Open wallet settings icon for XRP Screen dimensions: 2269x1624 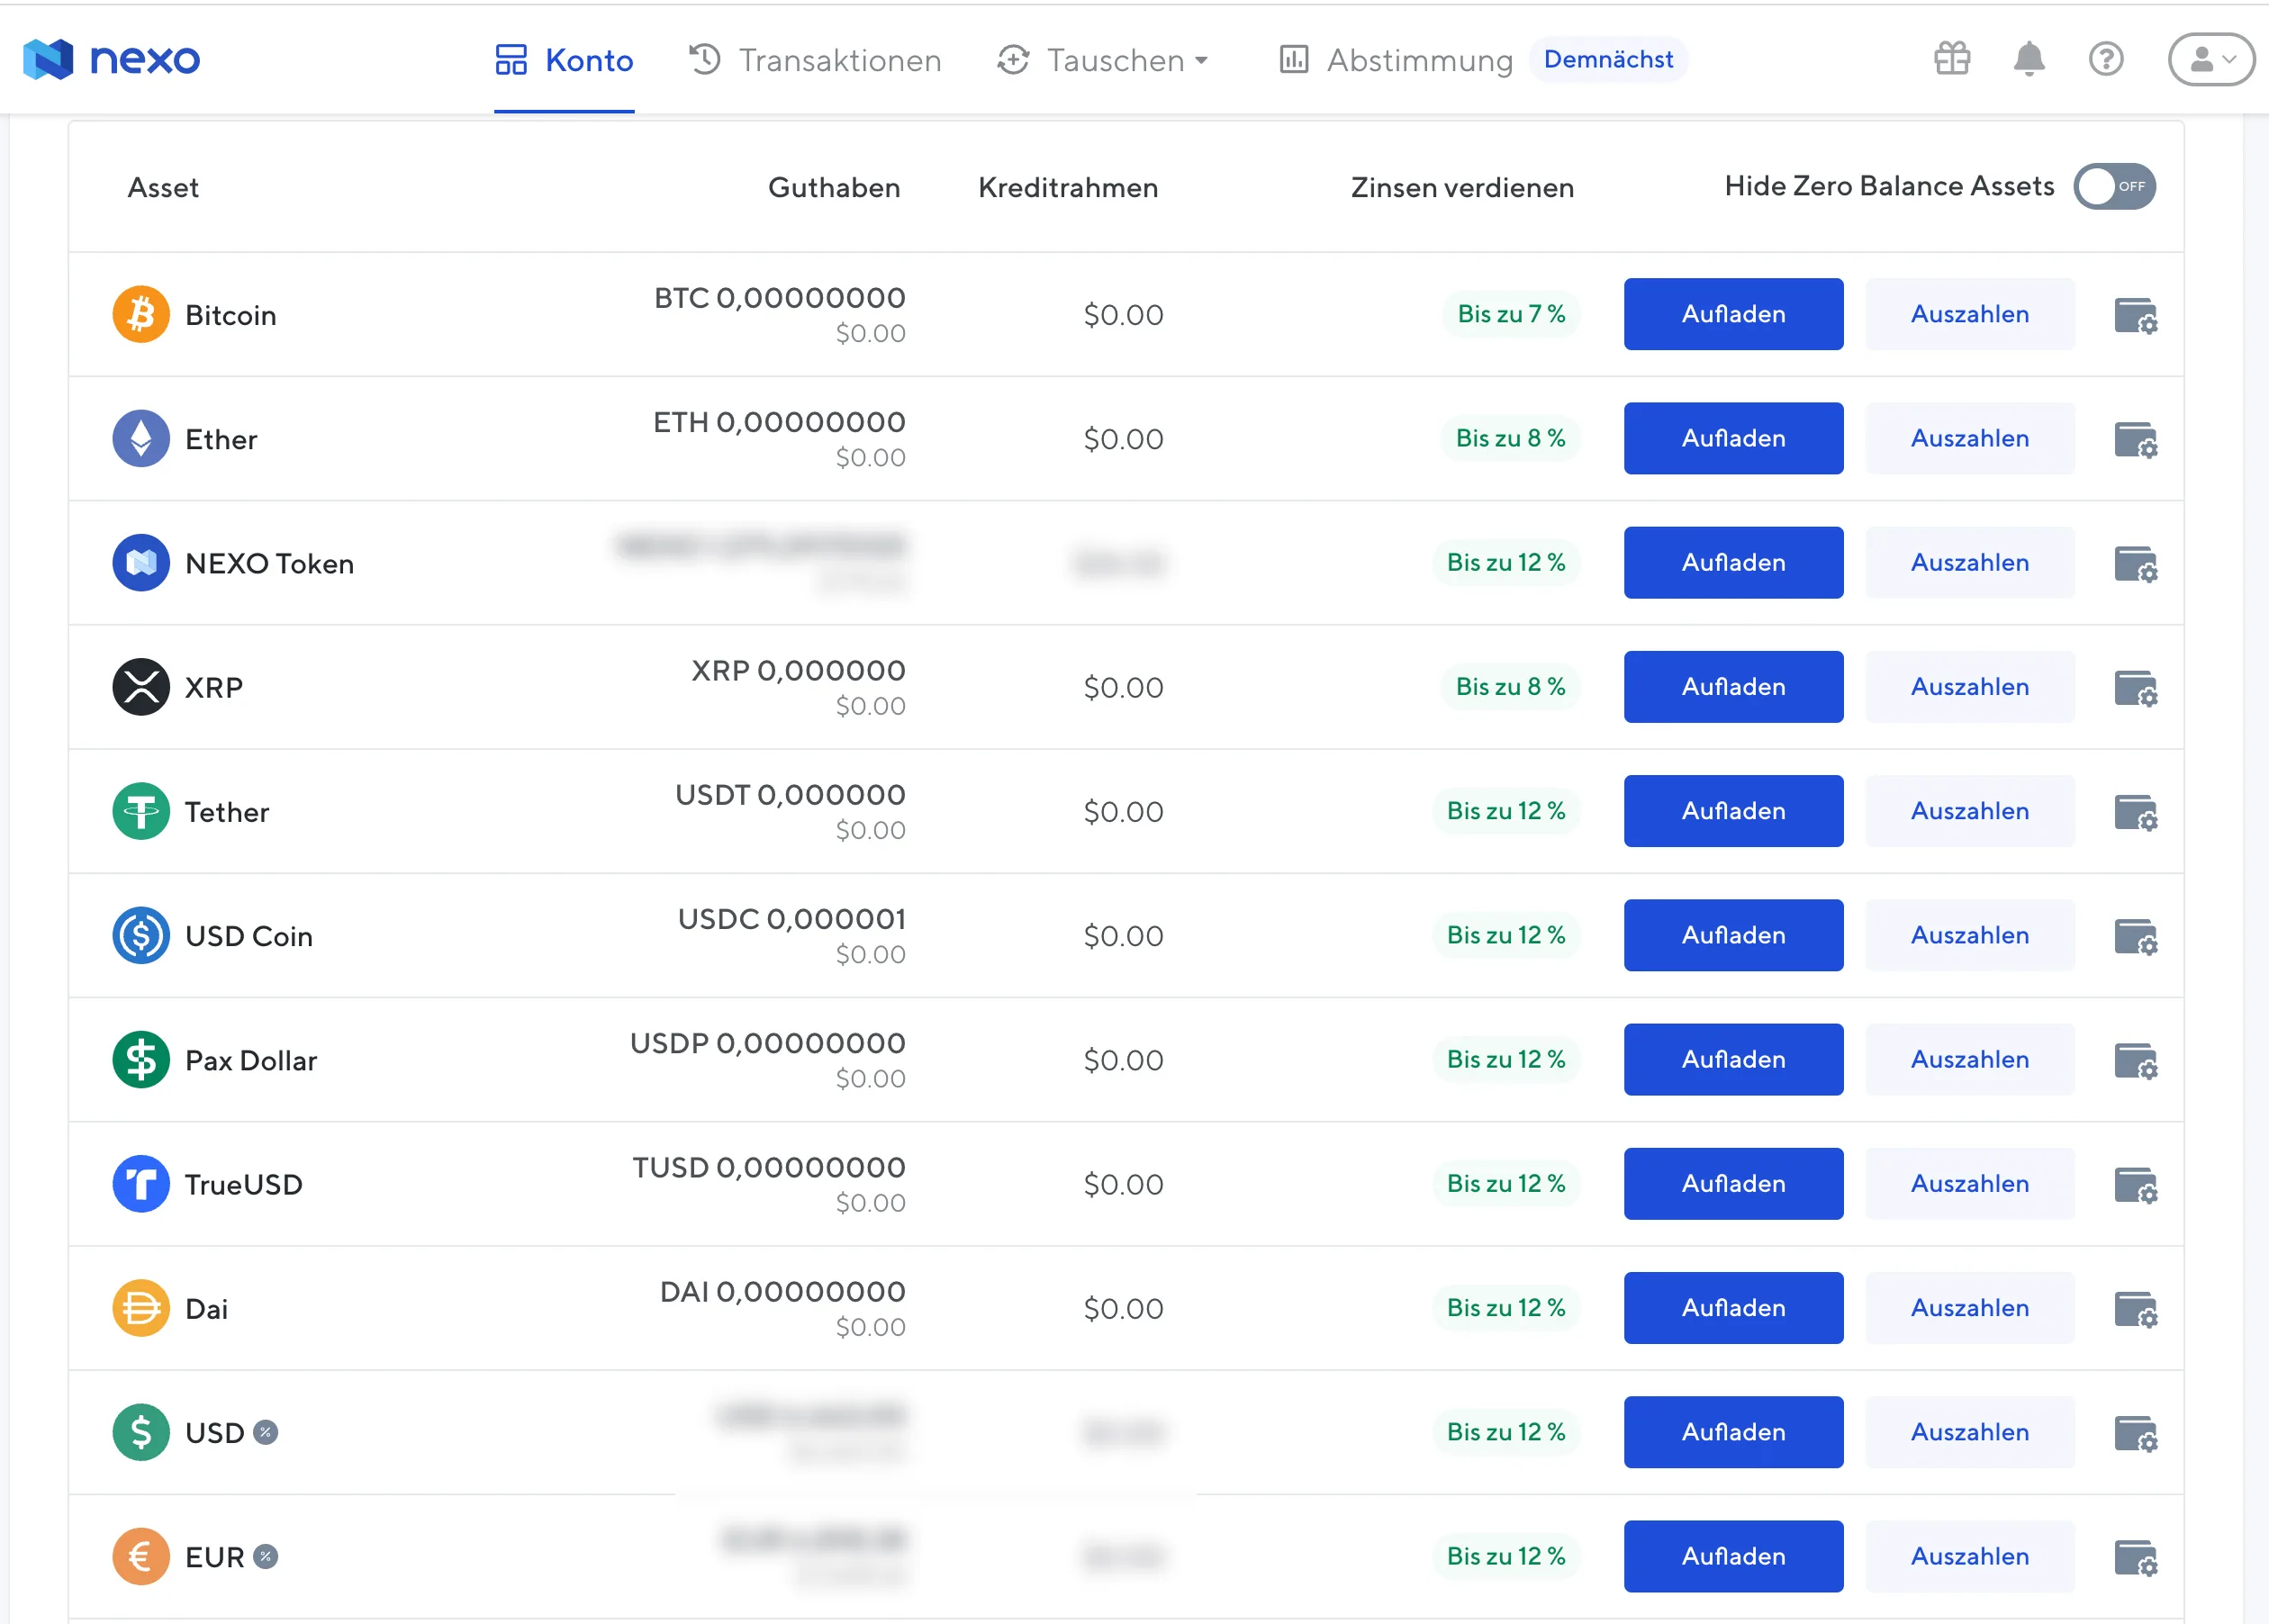pyautogui.click(x=2135, y=689)
